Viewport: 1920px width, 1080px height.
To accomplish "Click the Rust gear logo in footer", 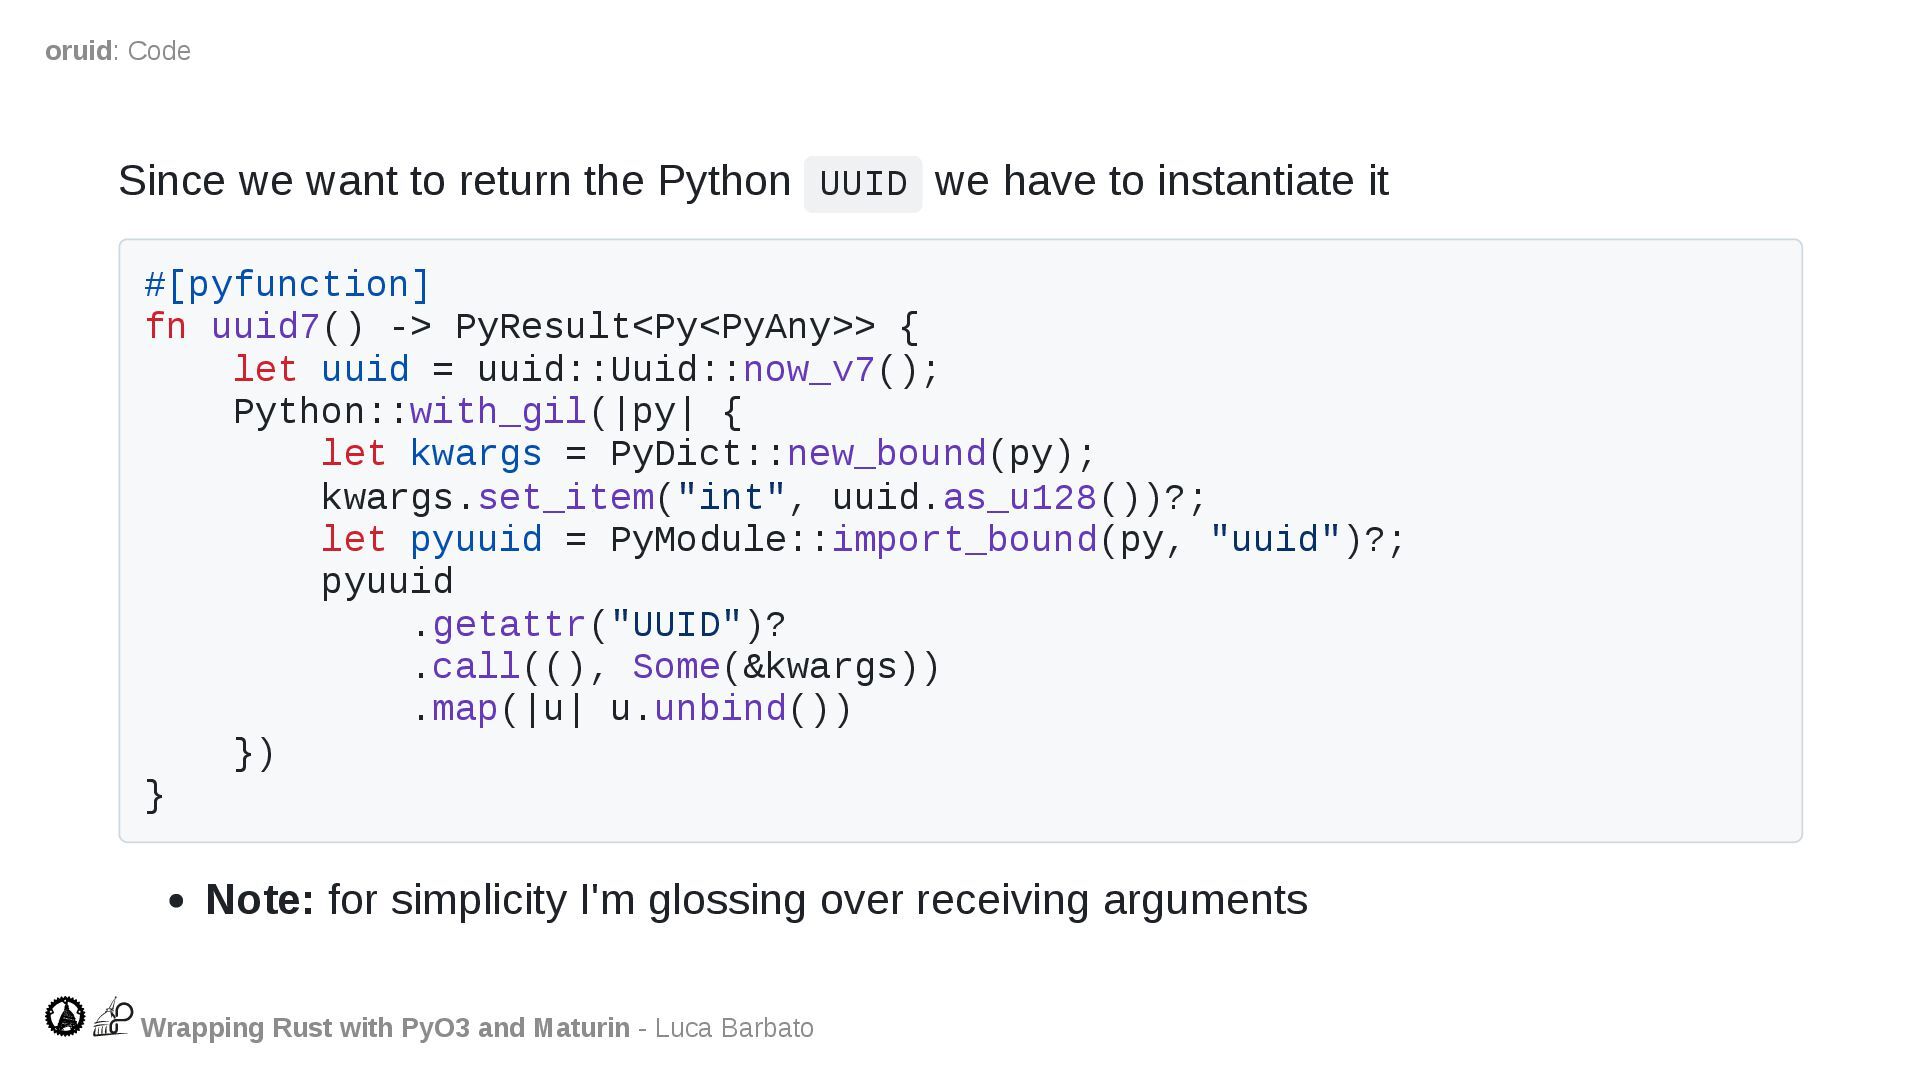I will click(65, 1016).
